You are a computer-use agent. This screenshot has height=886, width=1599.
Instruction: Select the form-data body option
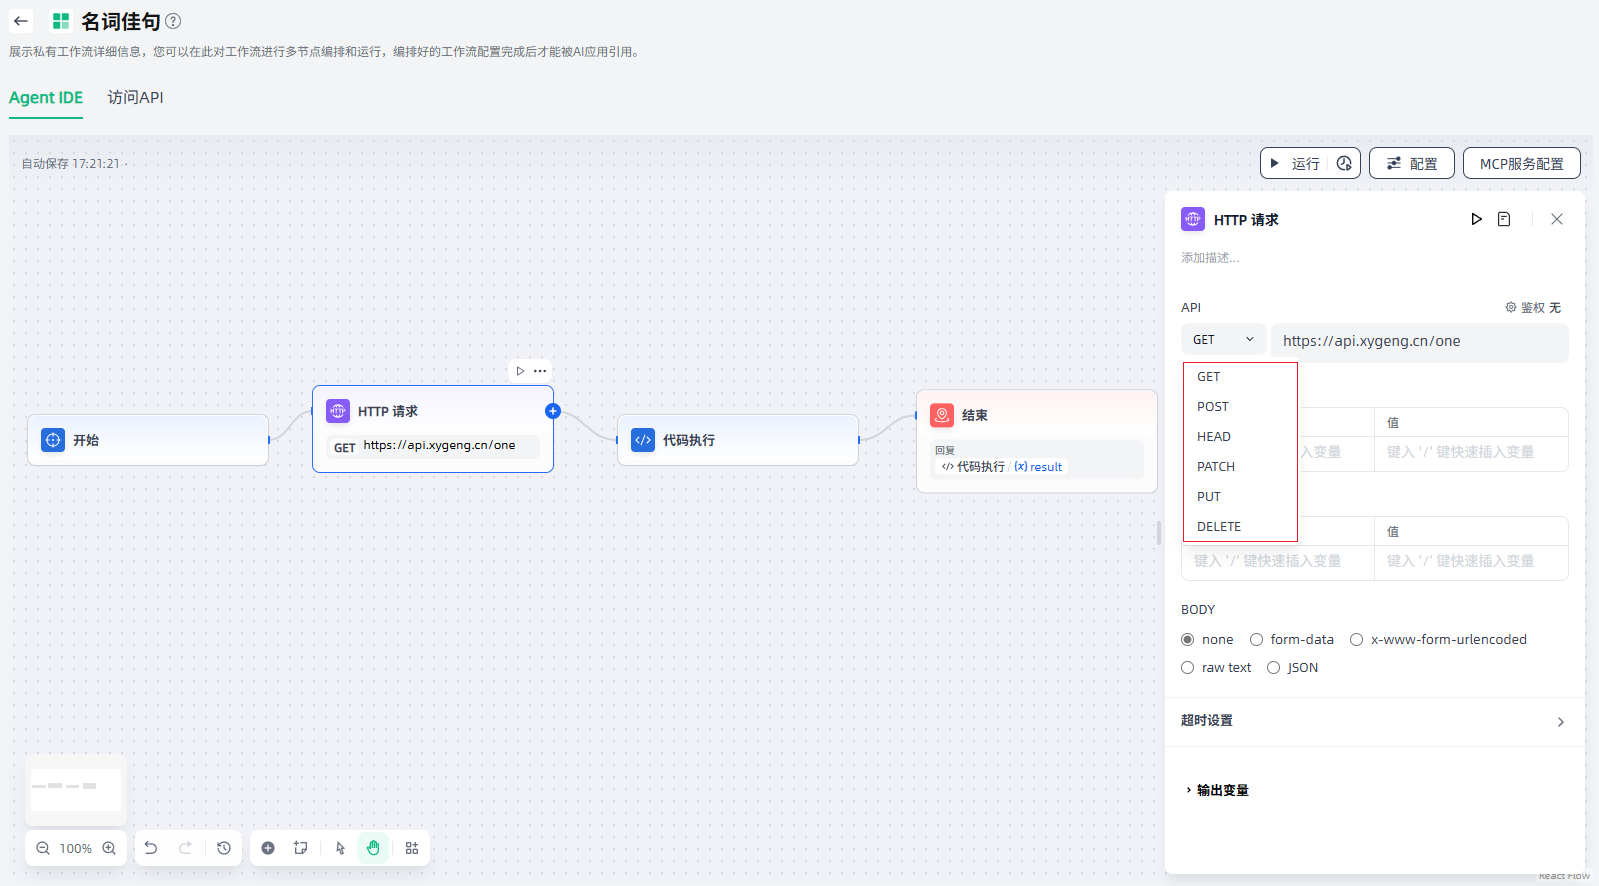pyautogui.click(x=1257, y=640)
